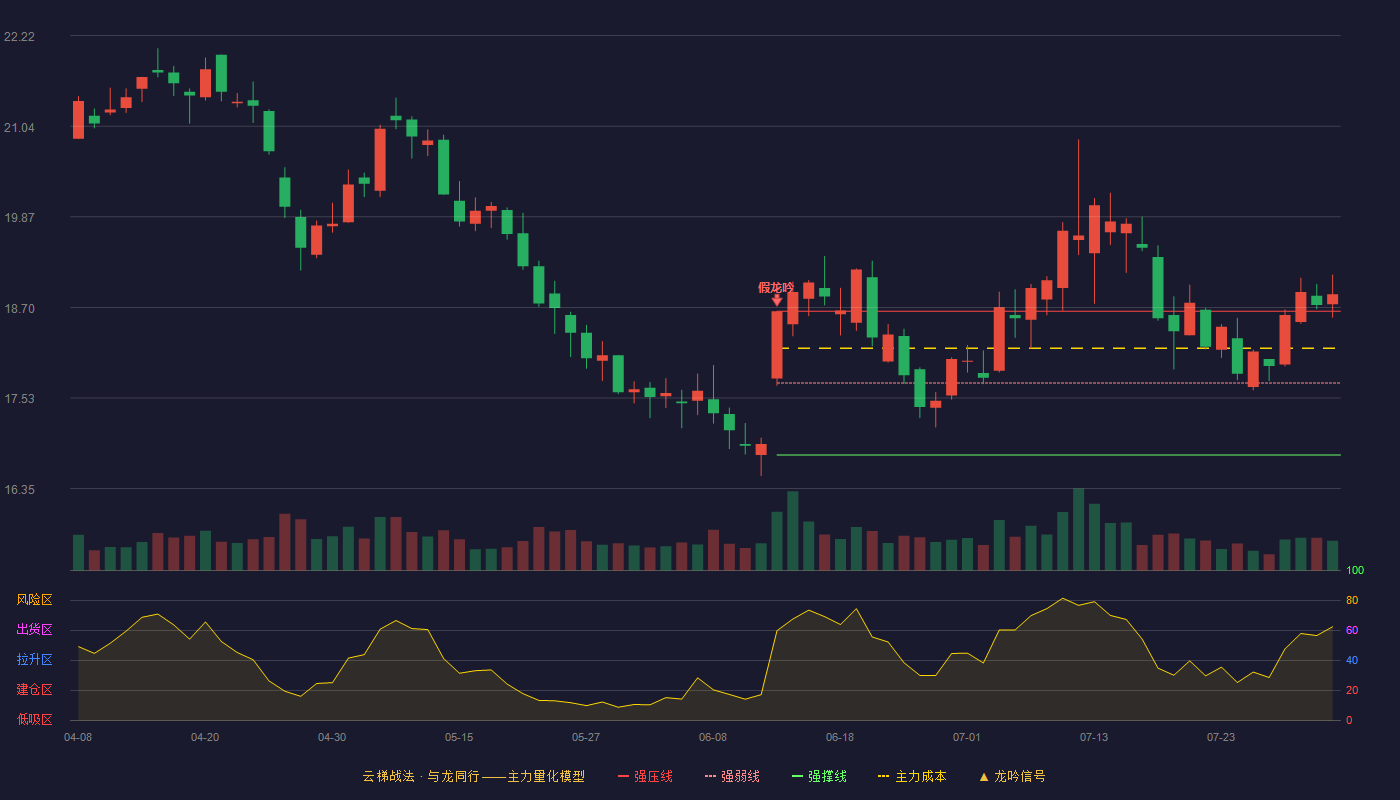Click the 60 indicator scale label
Viewport: 1400px width, 800px height.
[1352, 630]
